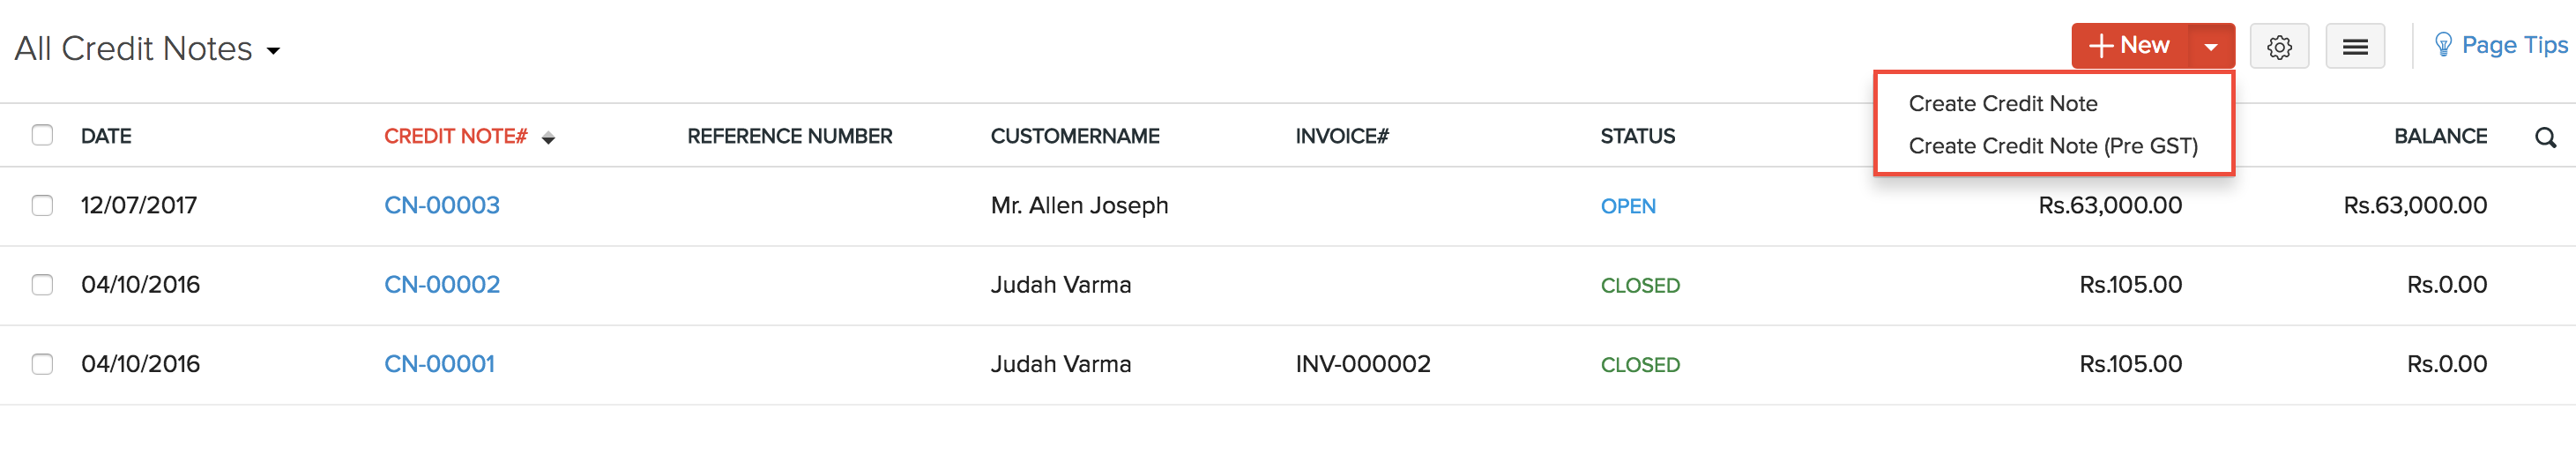Check the box for CN-00003 row
The image size is (2576, 462).
click(42, 205)
